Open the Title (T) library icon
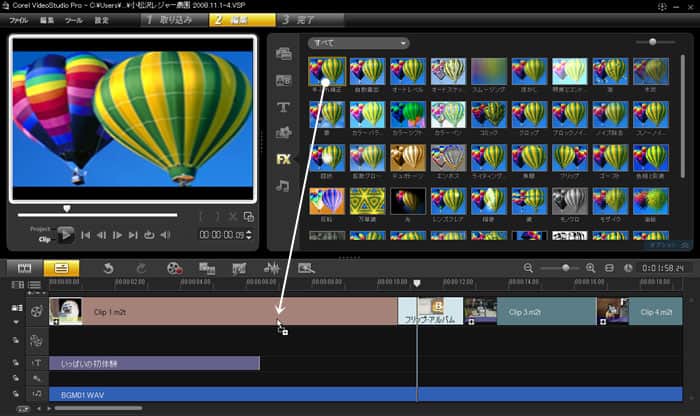 pyautogui.click(x=283, y=107)
